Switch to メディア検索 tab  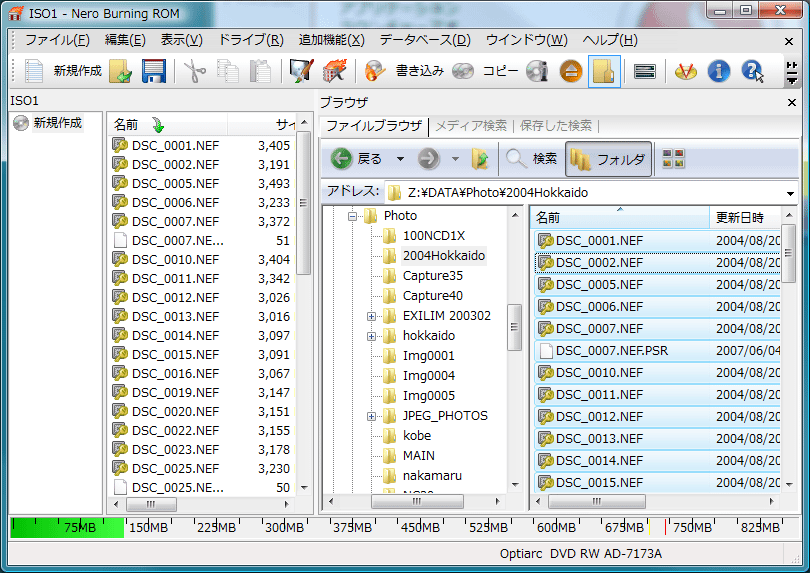471,126
